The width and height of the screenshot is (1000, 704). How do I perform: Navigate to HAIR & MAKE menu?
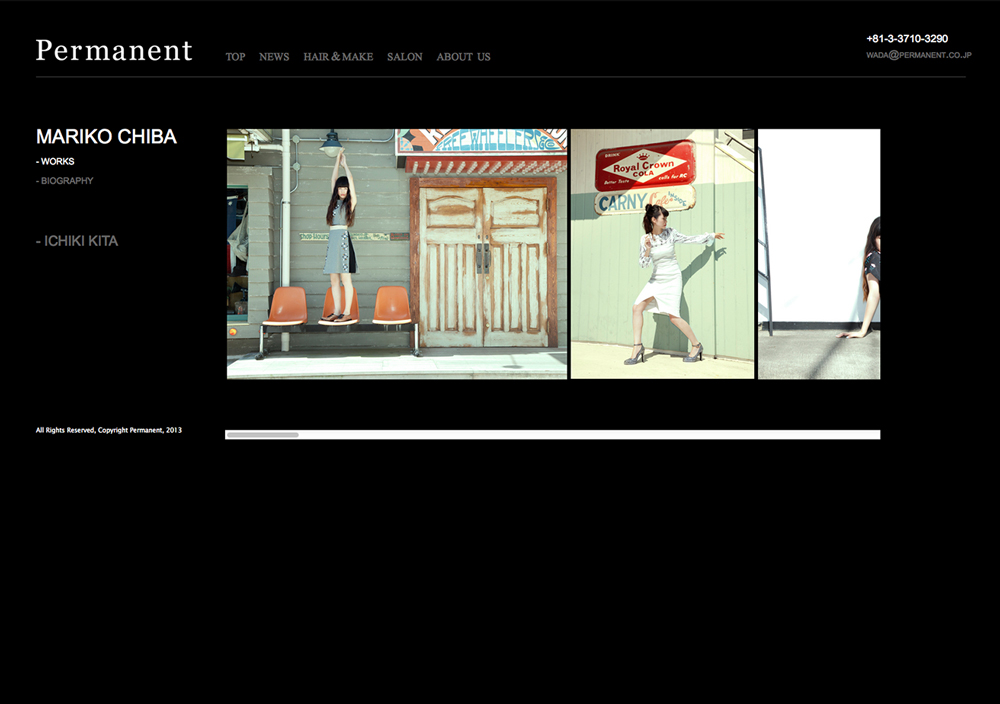coord(338,57)
